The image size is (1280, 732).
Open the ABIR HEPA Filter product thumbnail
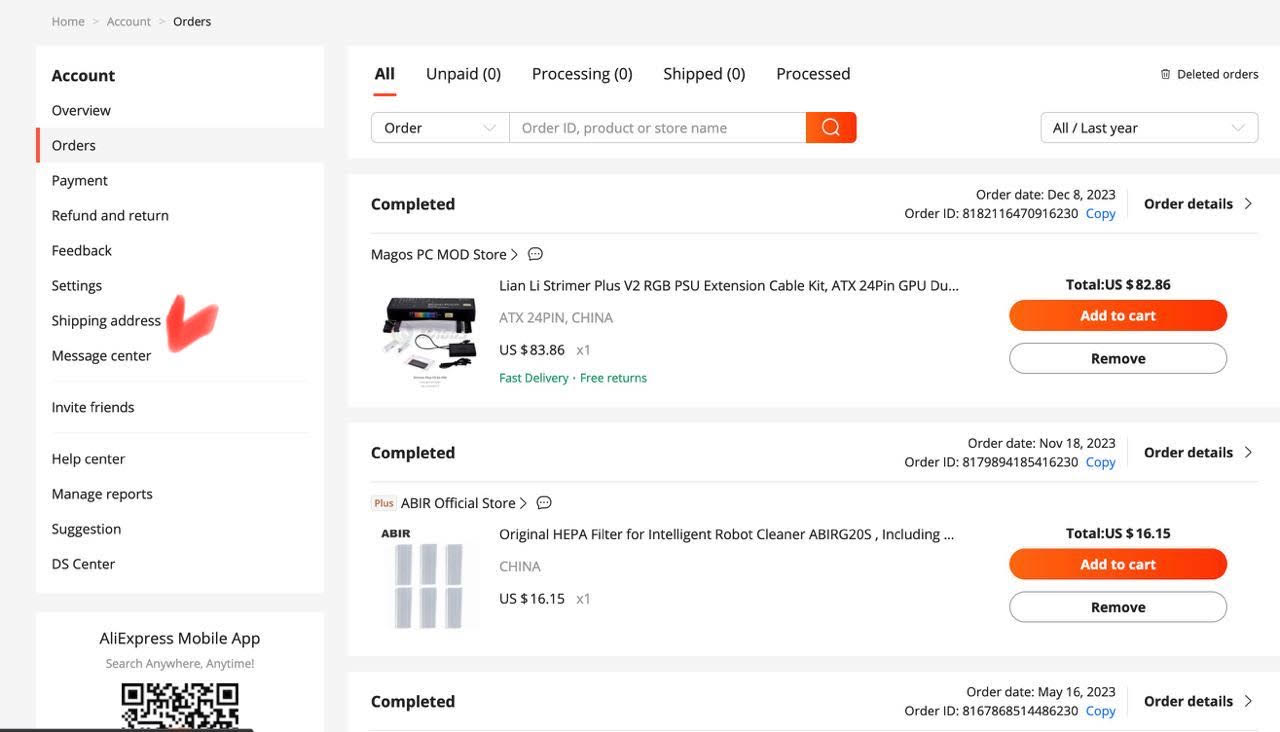pos(430,580)
